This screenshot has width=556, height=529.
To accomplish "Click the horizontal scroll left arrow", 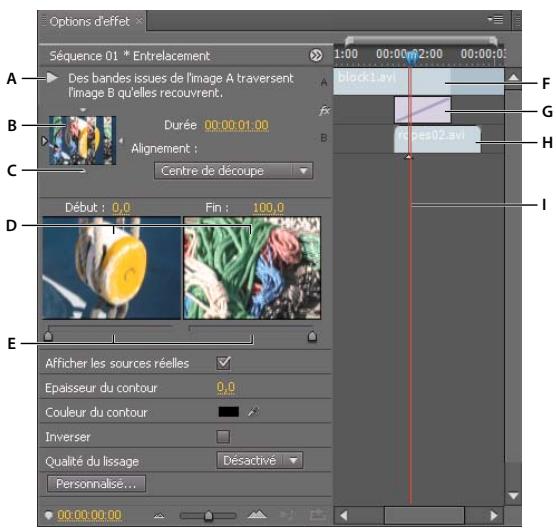I will [343, 515].
